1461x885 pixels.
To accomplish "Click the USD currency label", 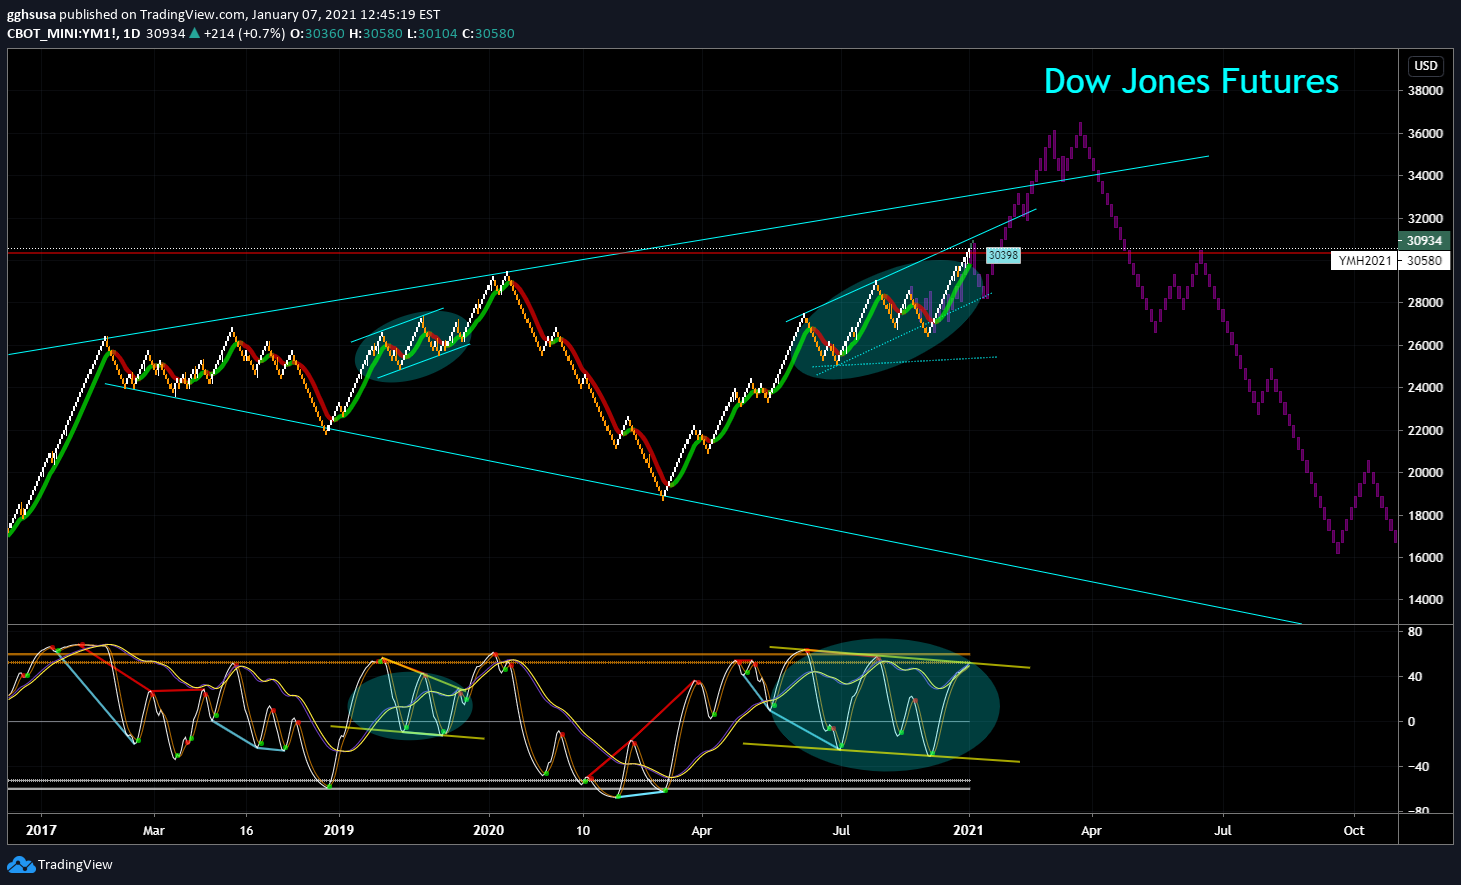I will (1426, 66).
